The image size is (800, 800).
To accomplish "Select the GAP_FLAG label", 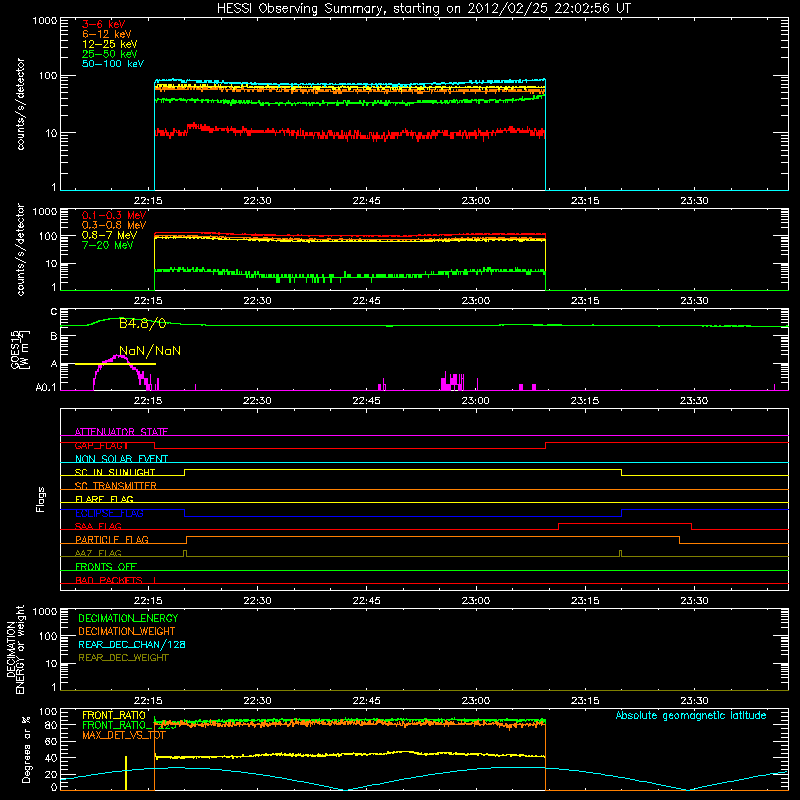I will coord(102,445).
